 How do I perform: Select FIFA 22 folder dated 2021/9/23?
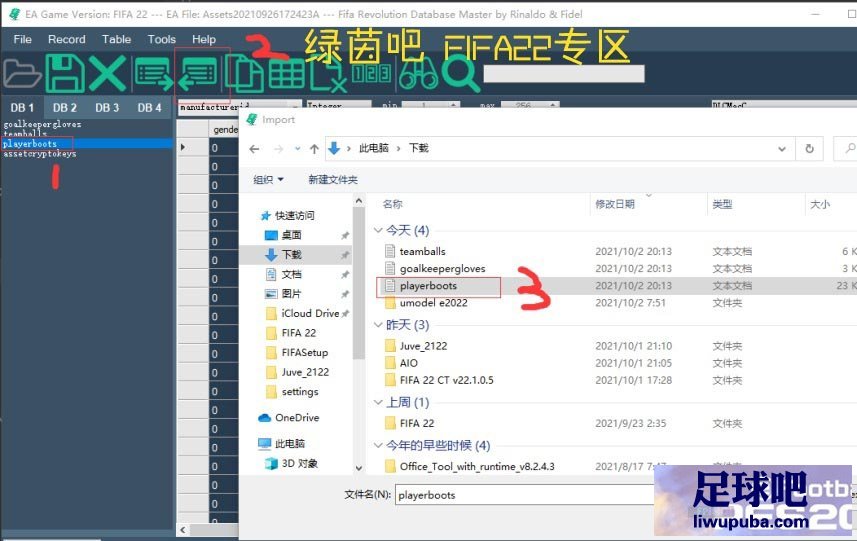pos(417,423)
